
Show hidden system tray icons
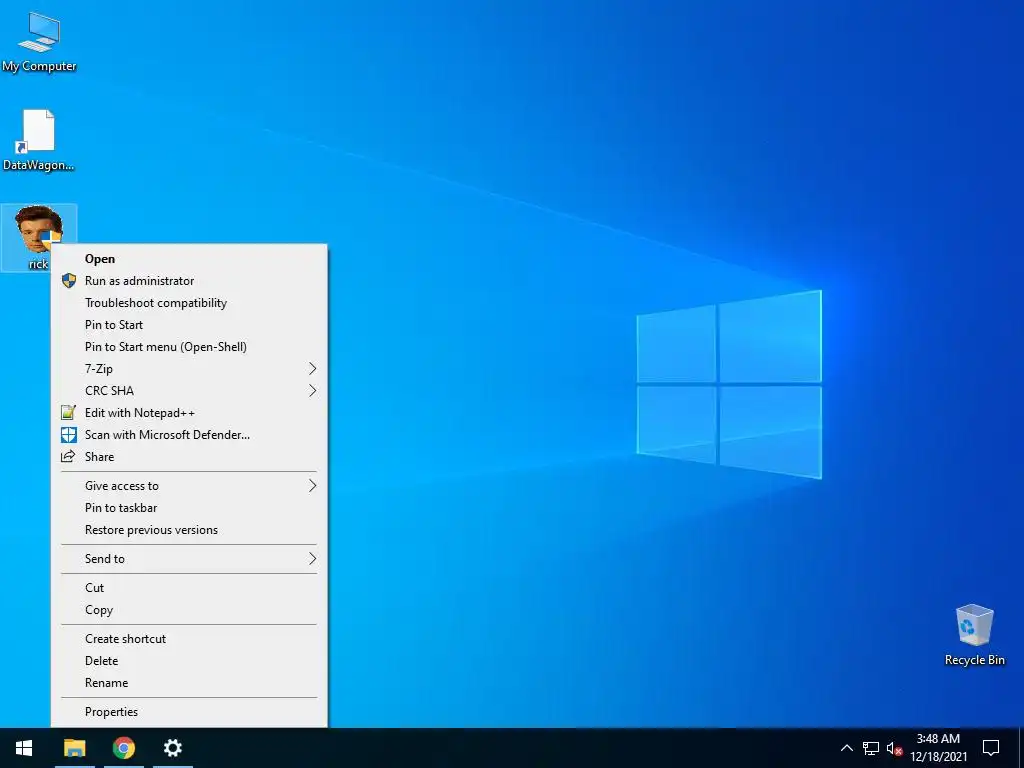(846, 748)
